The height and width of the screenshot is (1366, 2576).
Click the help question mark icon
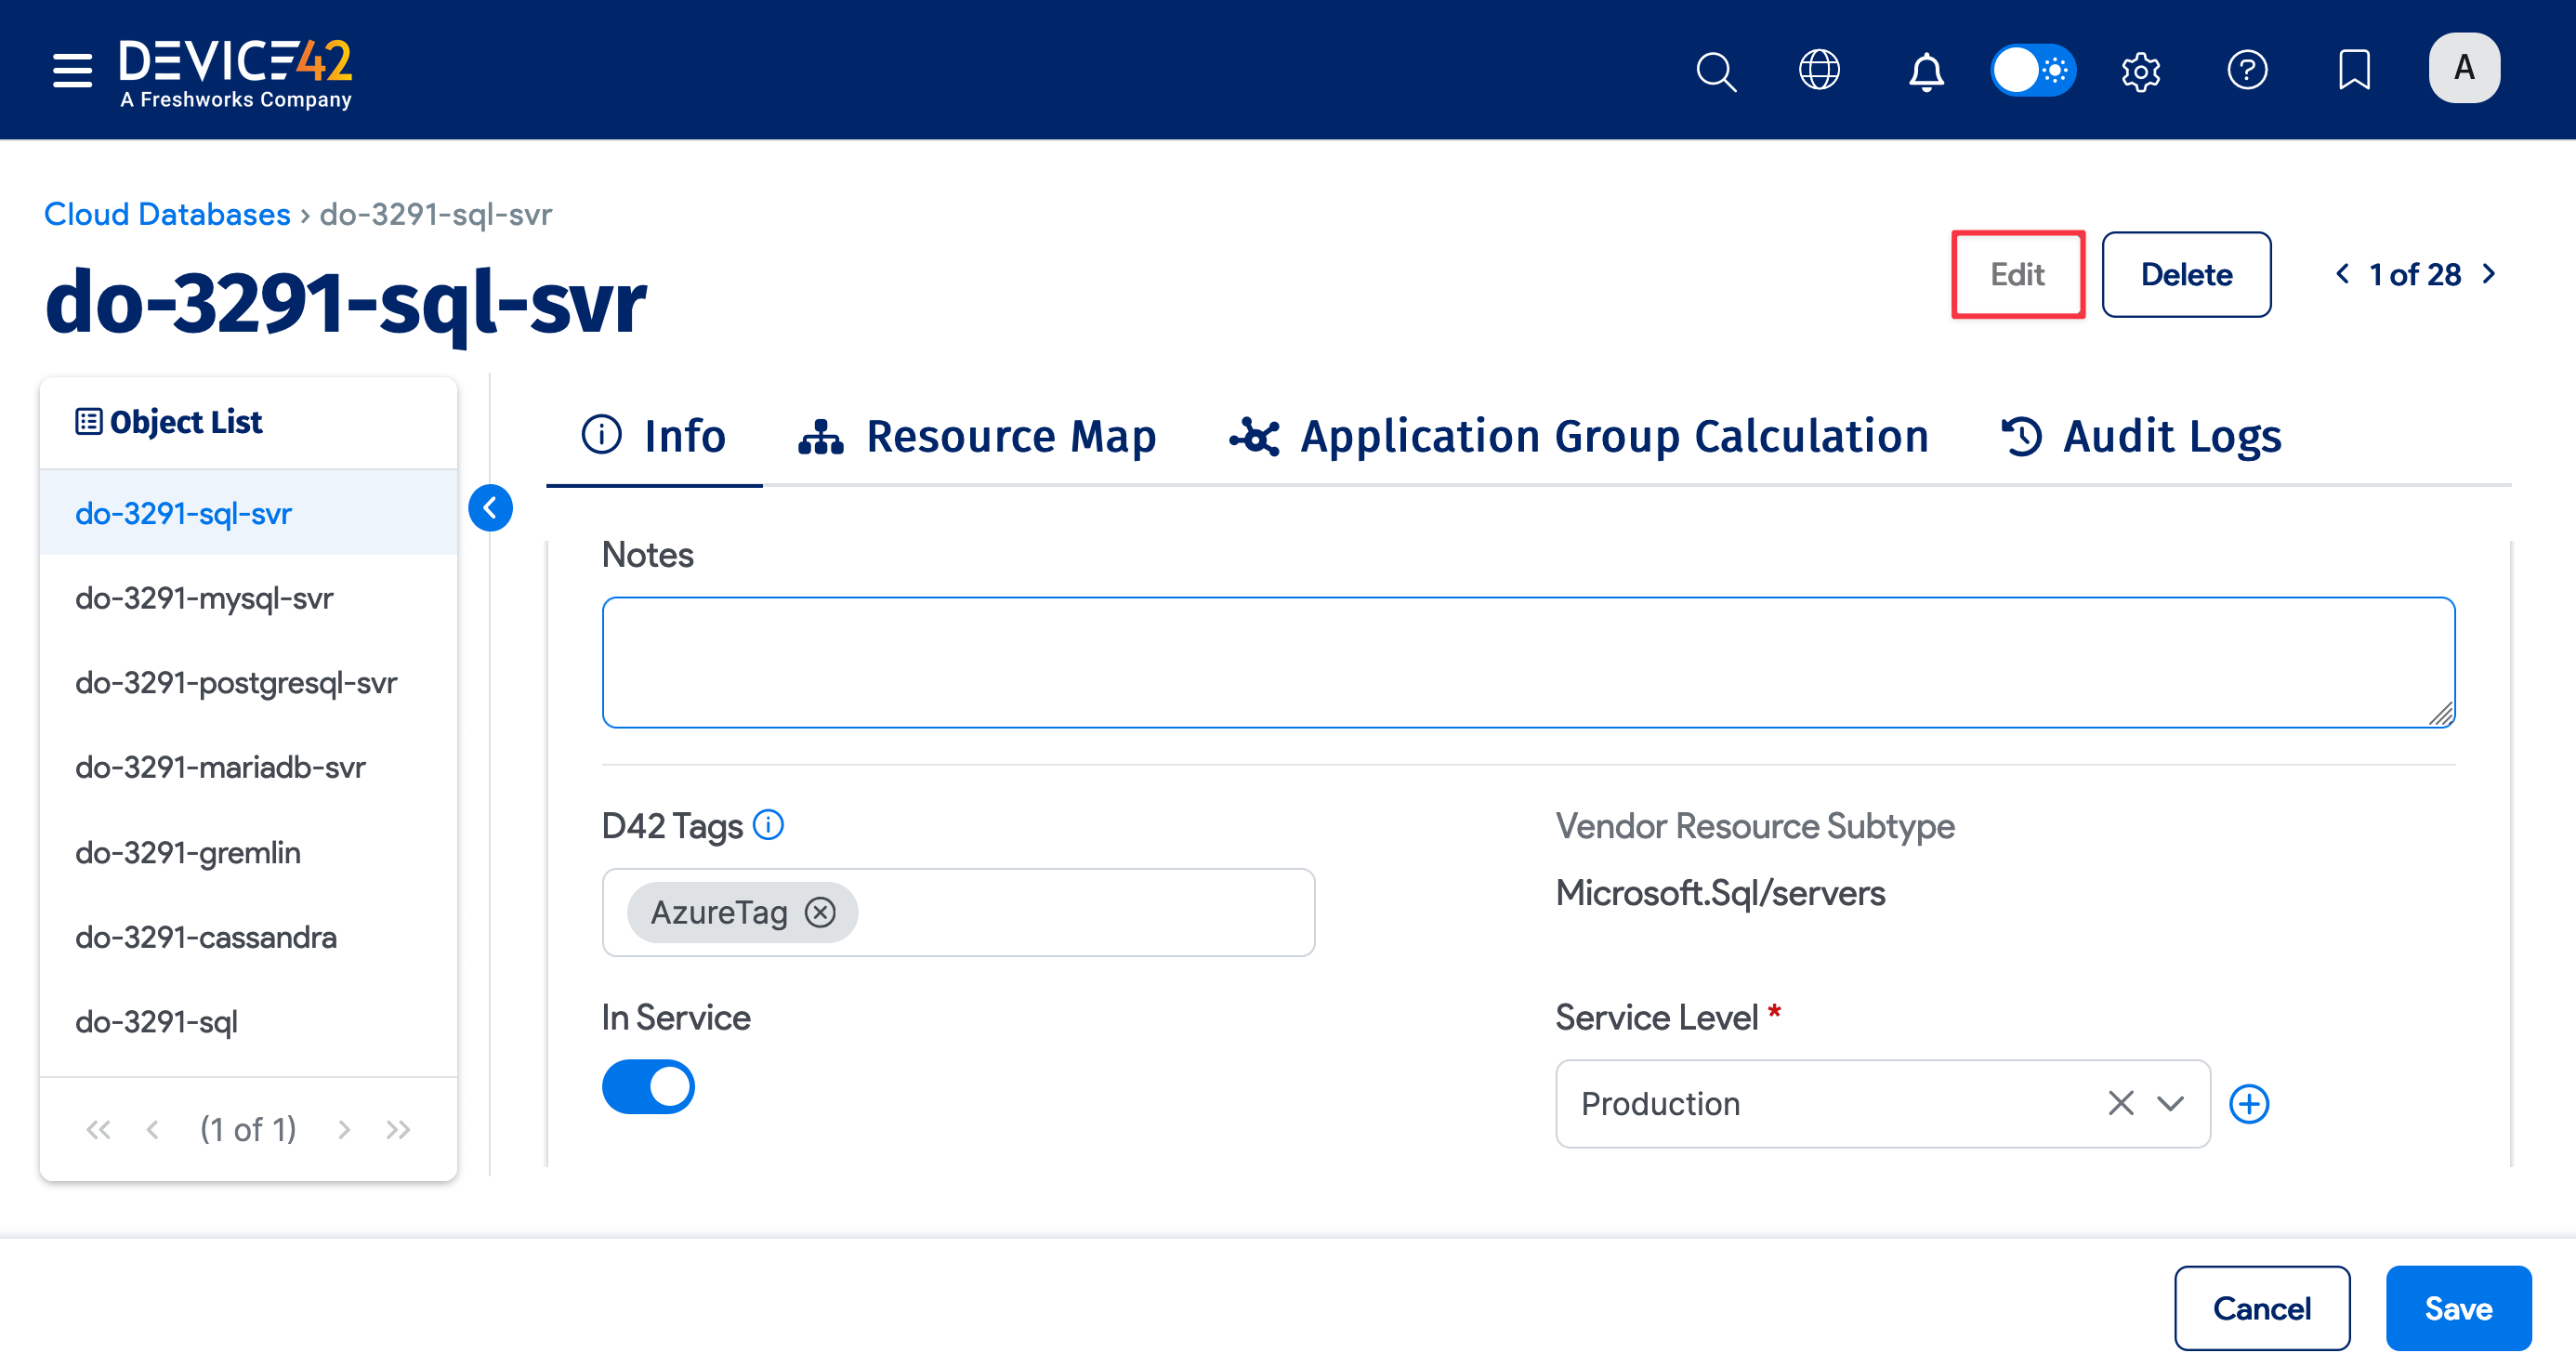point(2248,70)
